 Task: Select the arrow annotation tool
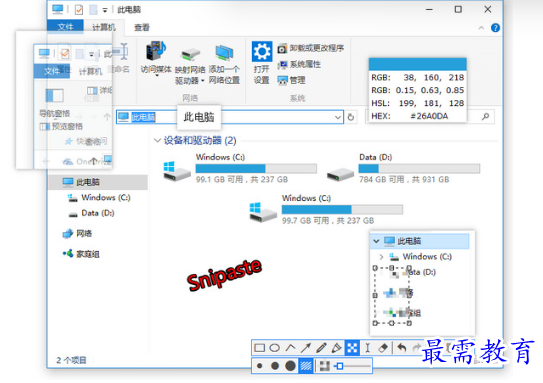pos(306,348)
